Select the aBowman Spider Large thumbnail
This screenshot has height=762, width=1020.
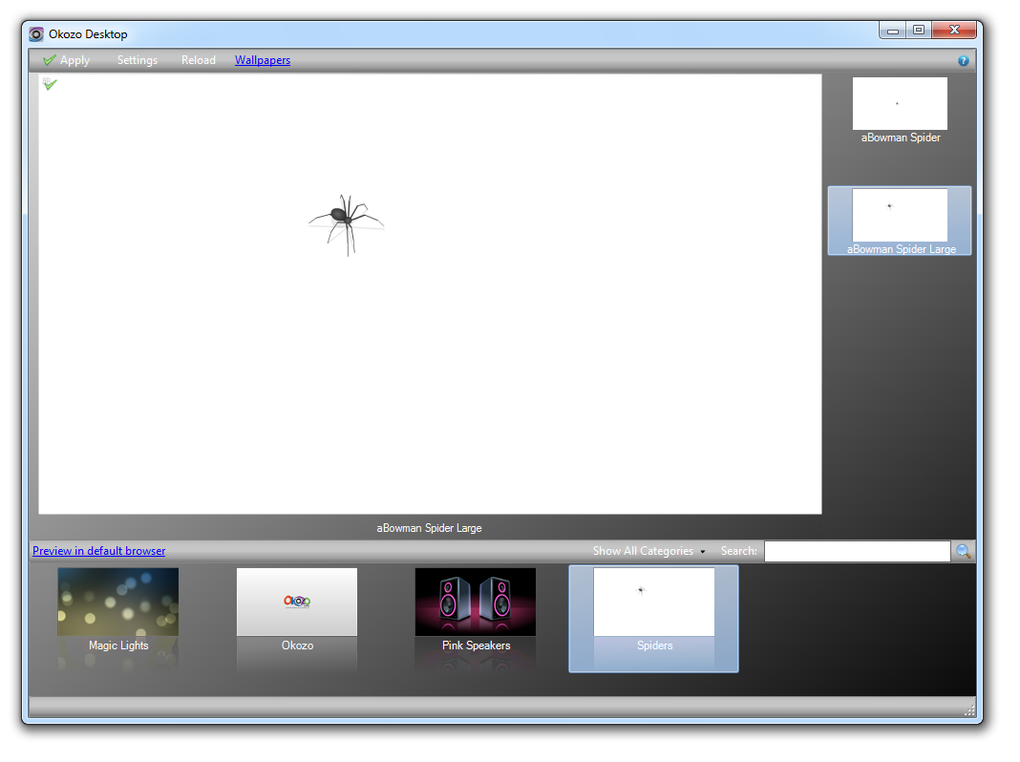point(900,221)
